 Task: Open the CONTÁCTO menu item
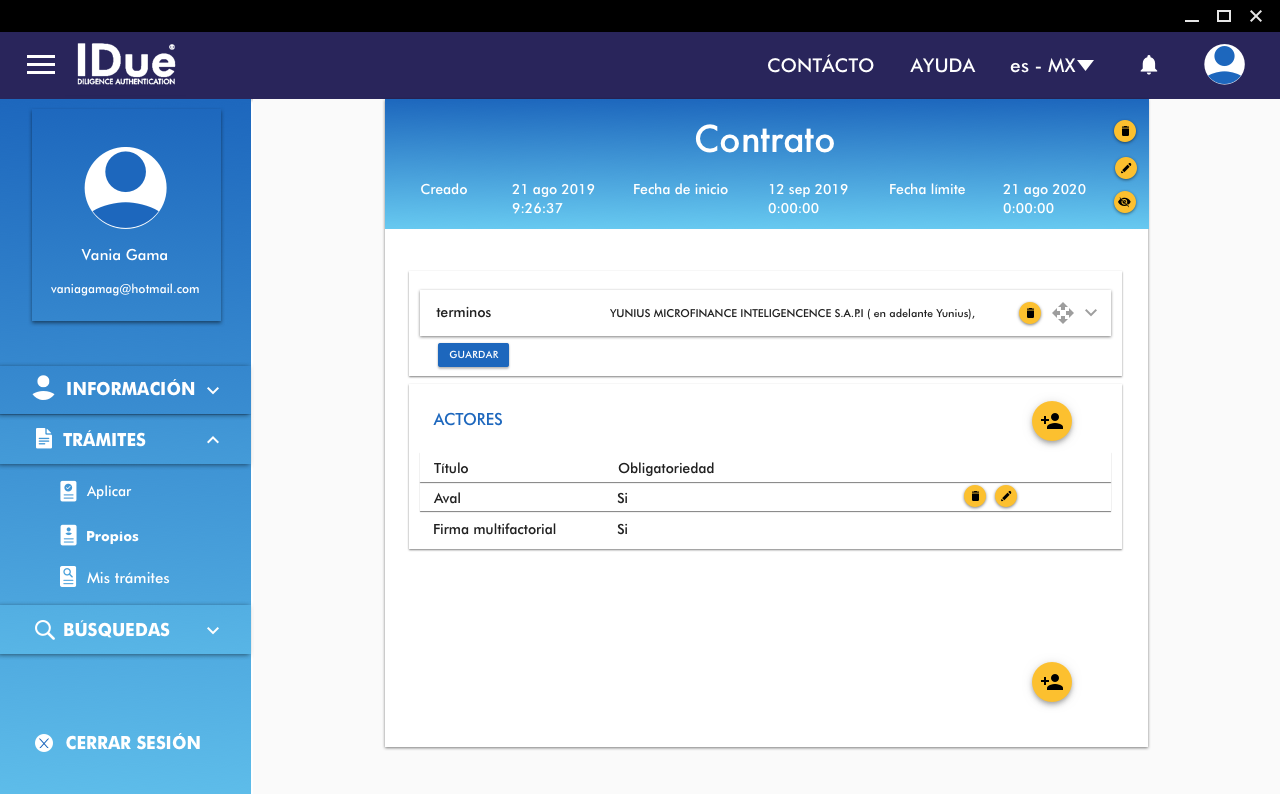tap(820, 66)
